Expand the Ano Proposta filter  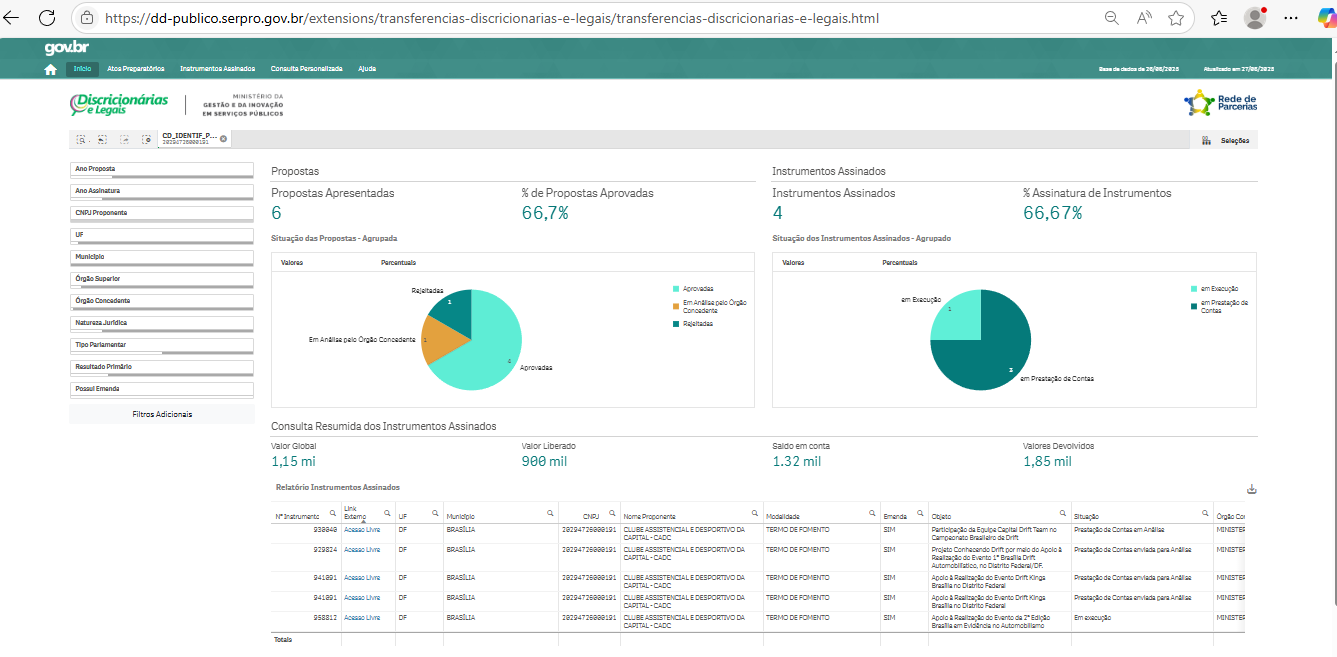[161, 169]
